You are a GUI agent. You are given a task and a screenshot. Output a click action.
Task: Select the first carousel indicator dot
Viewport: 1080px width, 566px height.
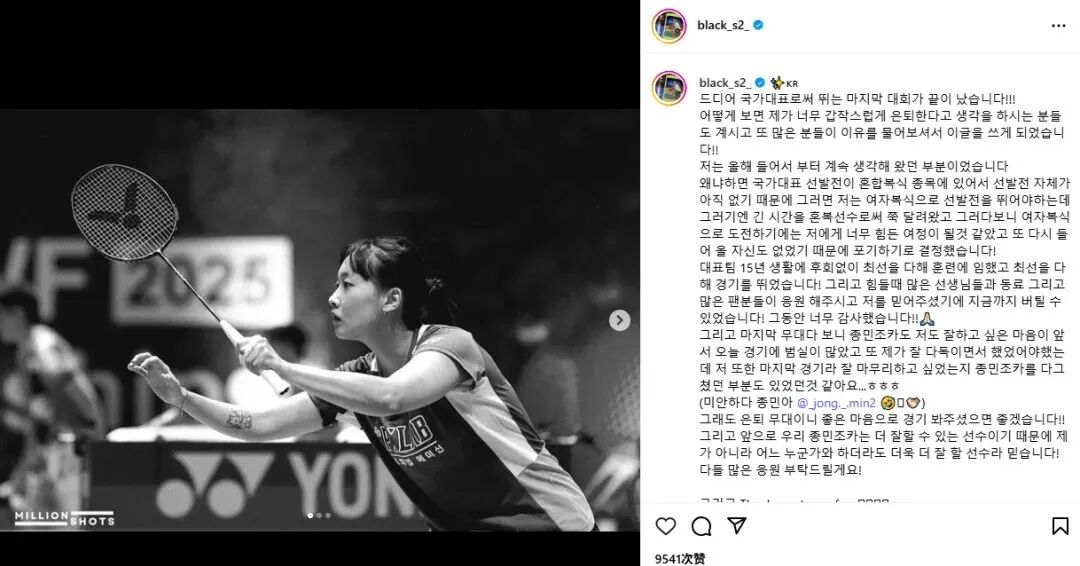pos(311,515)
